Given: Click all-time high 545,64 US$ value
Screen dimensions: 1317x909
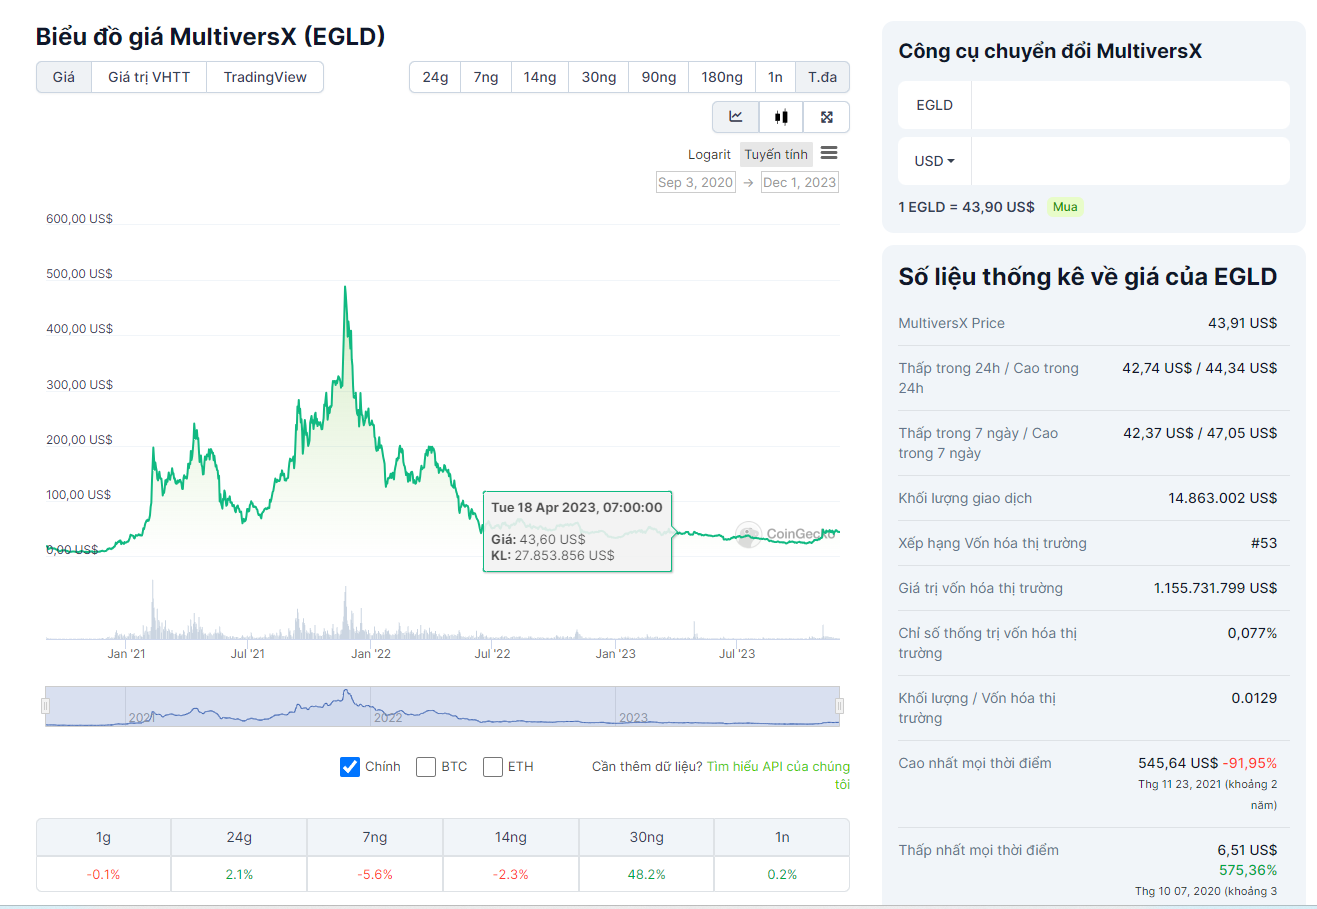Looking at the screenshot, I should [1178, 763].
